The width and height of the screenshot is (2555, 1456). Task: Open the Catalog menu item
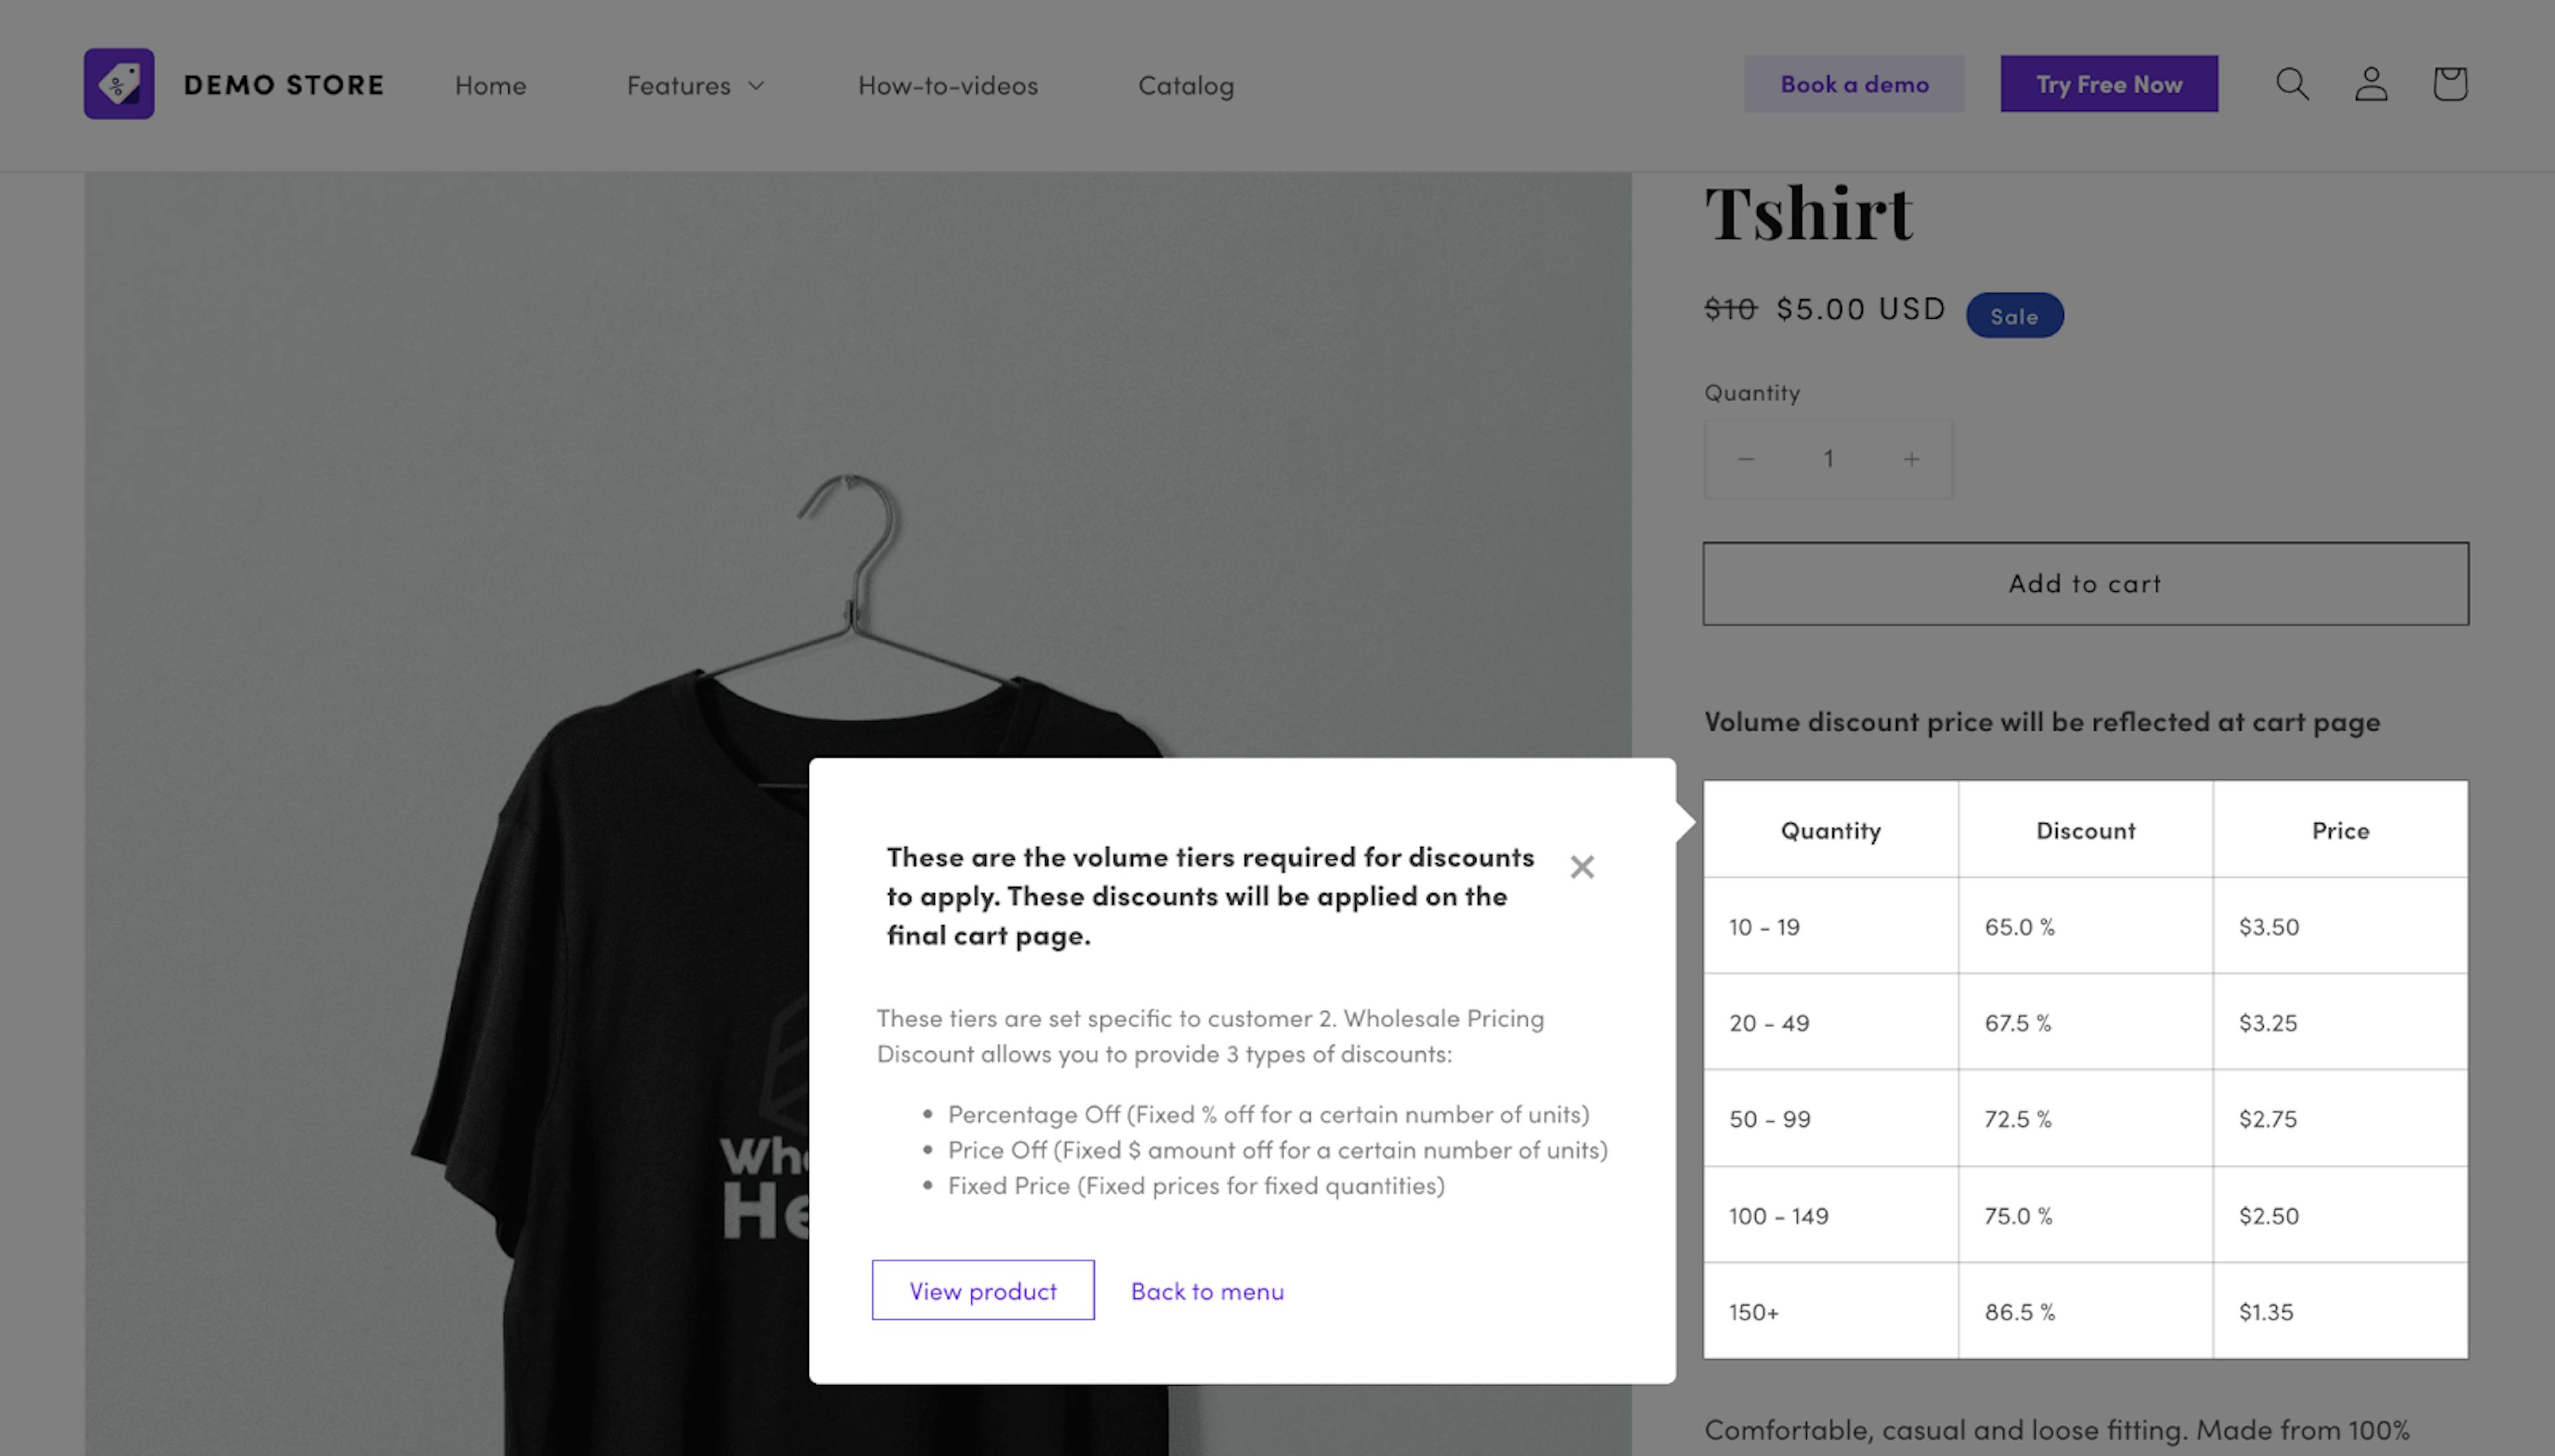[x=1186, y=85]
